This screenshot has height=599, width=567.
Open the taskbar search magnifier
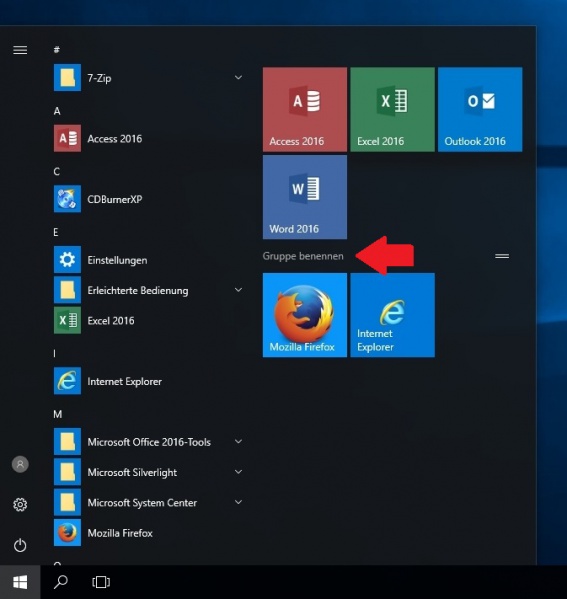coord(60,582)
